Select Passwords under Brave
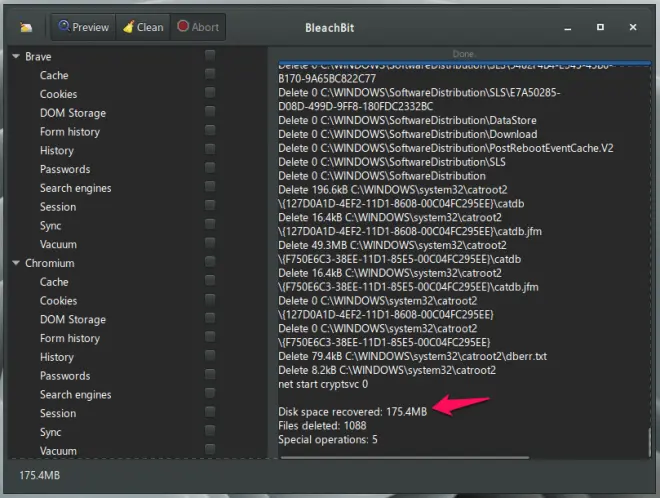This screenshot has height=498, width=660. [65, 169]
